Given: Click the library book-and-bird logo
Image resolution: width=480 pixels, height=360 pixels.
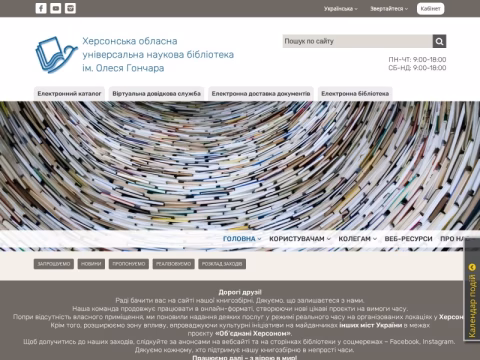Looking at the screenshot, I should tap(56, 55).
